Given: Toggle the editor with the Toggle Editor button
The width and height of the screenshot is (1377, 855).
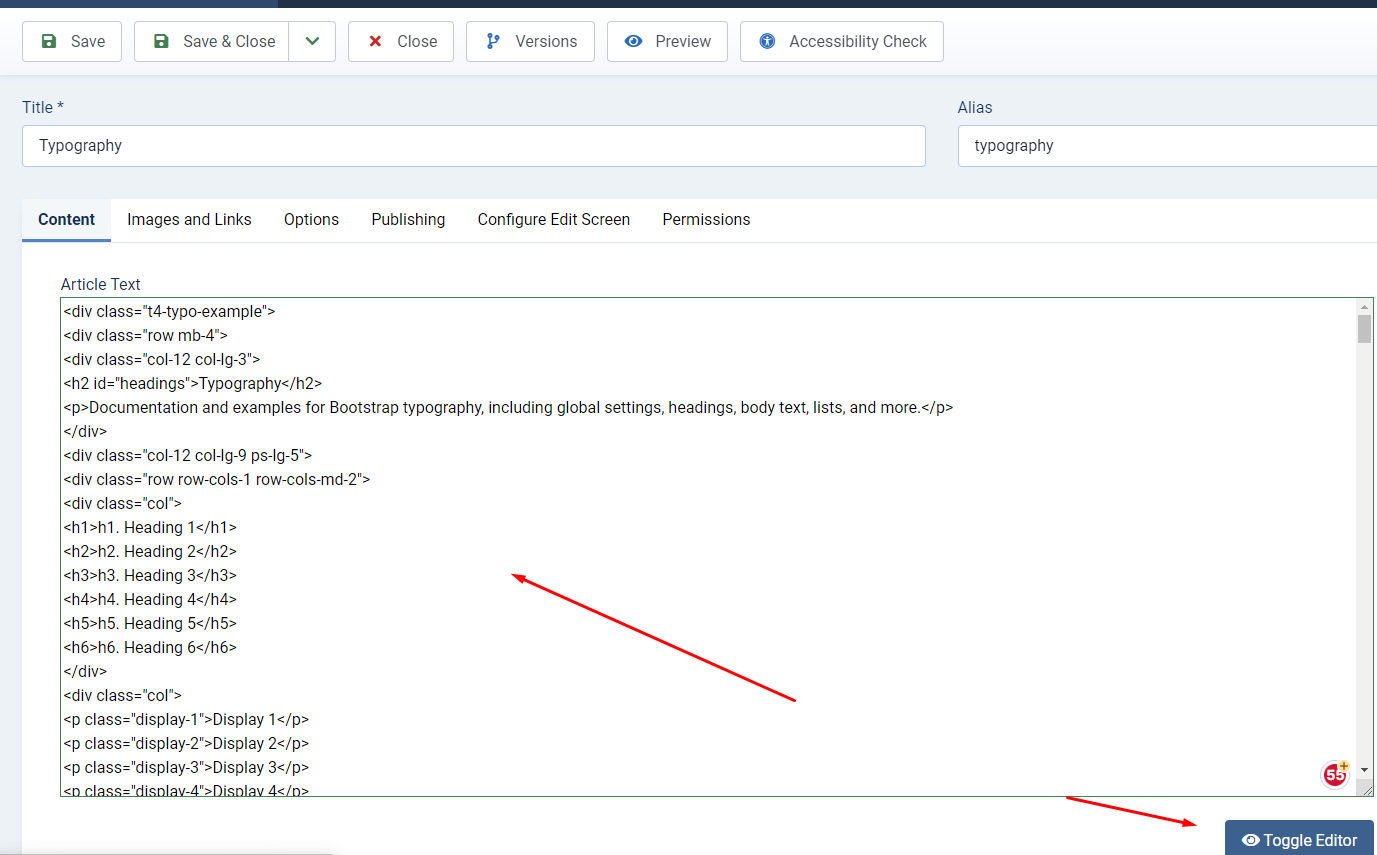Looking at the screenshot, I should pyautogui.click(x=1299, y=840).
